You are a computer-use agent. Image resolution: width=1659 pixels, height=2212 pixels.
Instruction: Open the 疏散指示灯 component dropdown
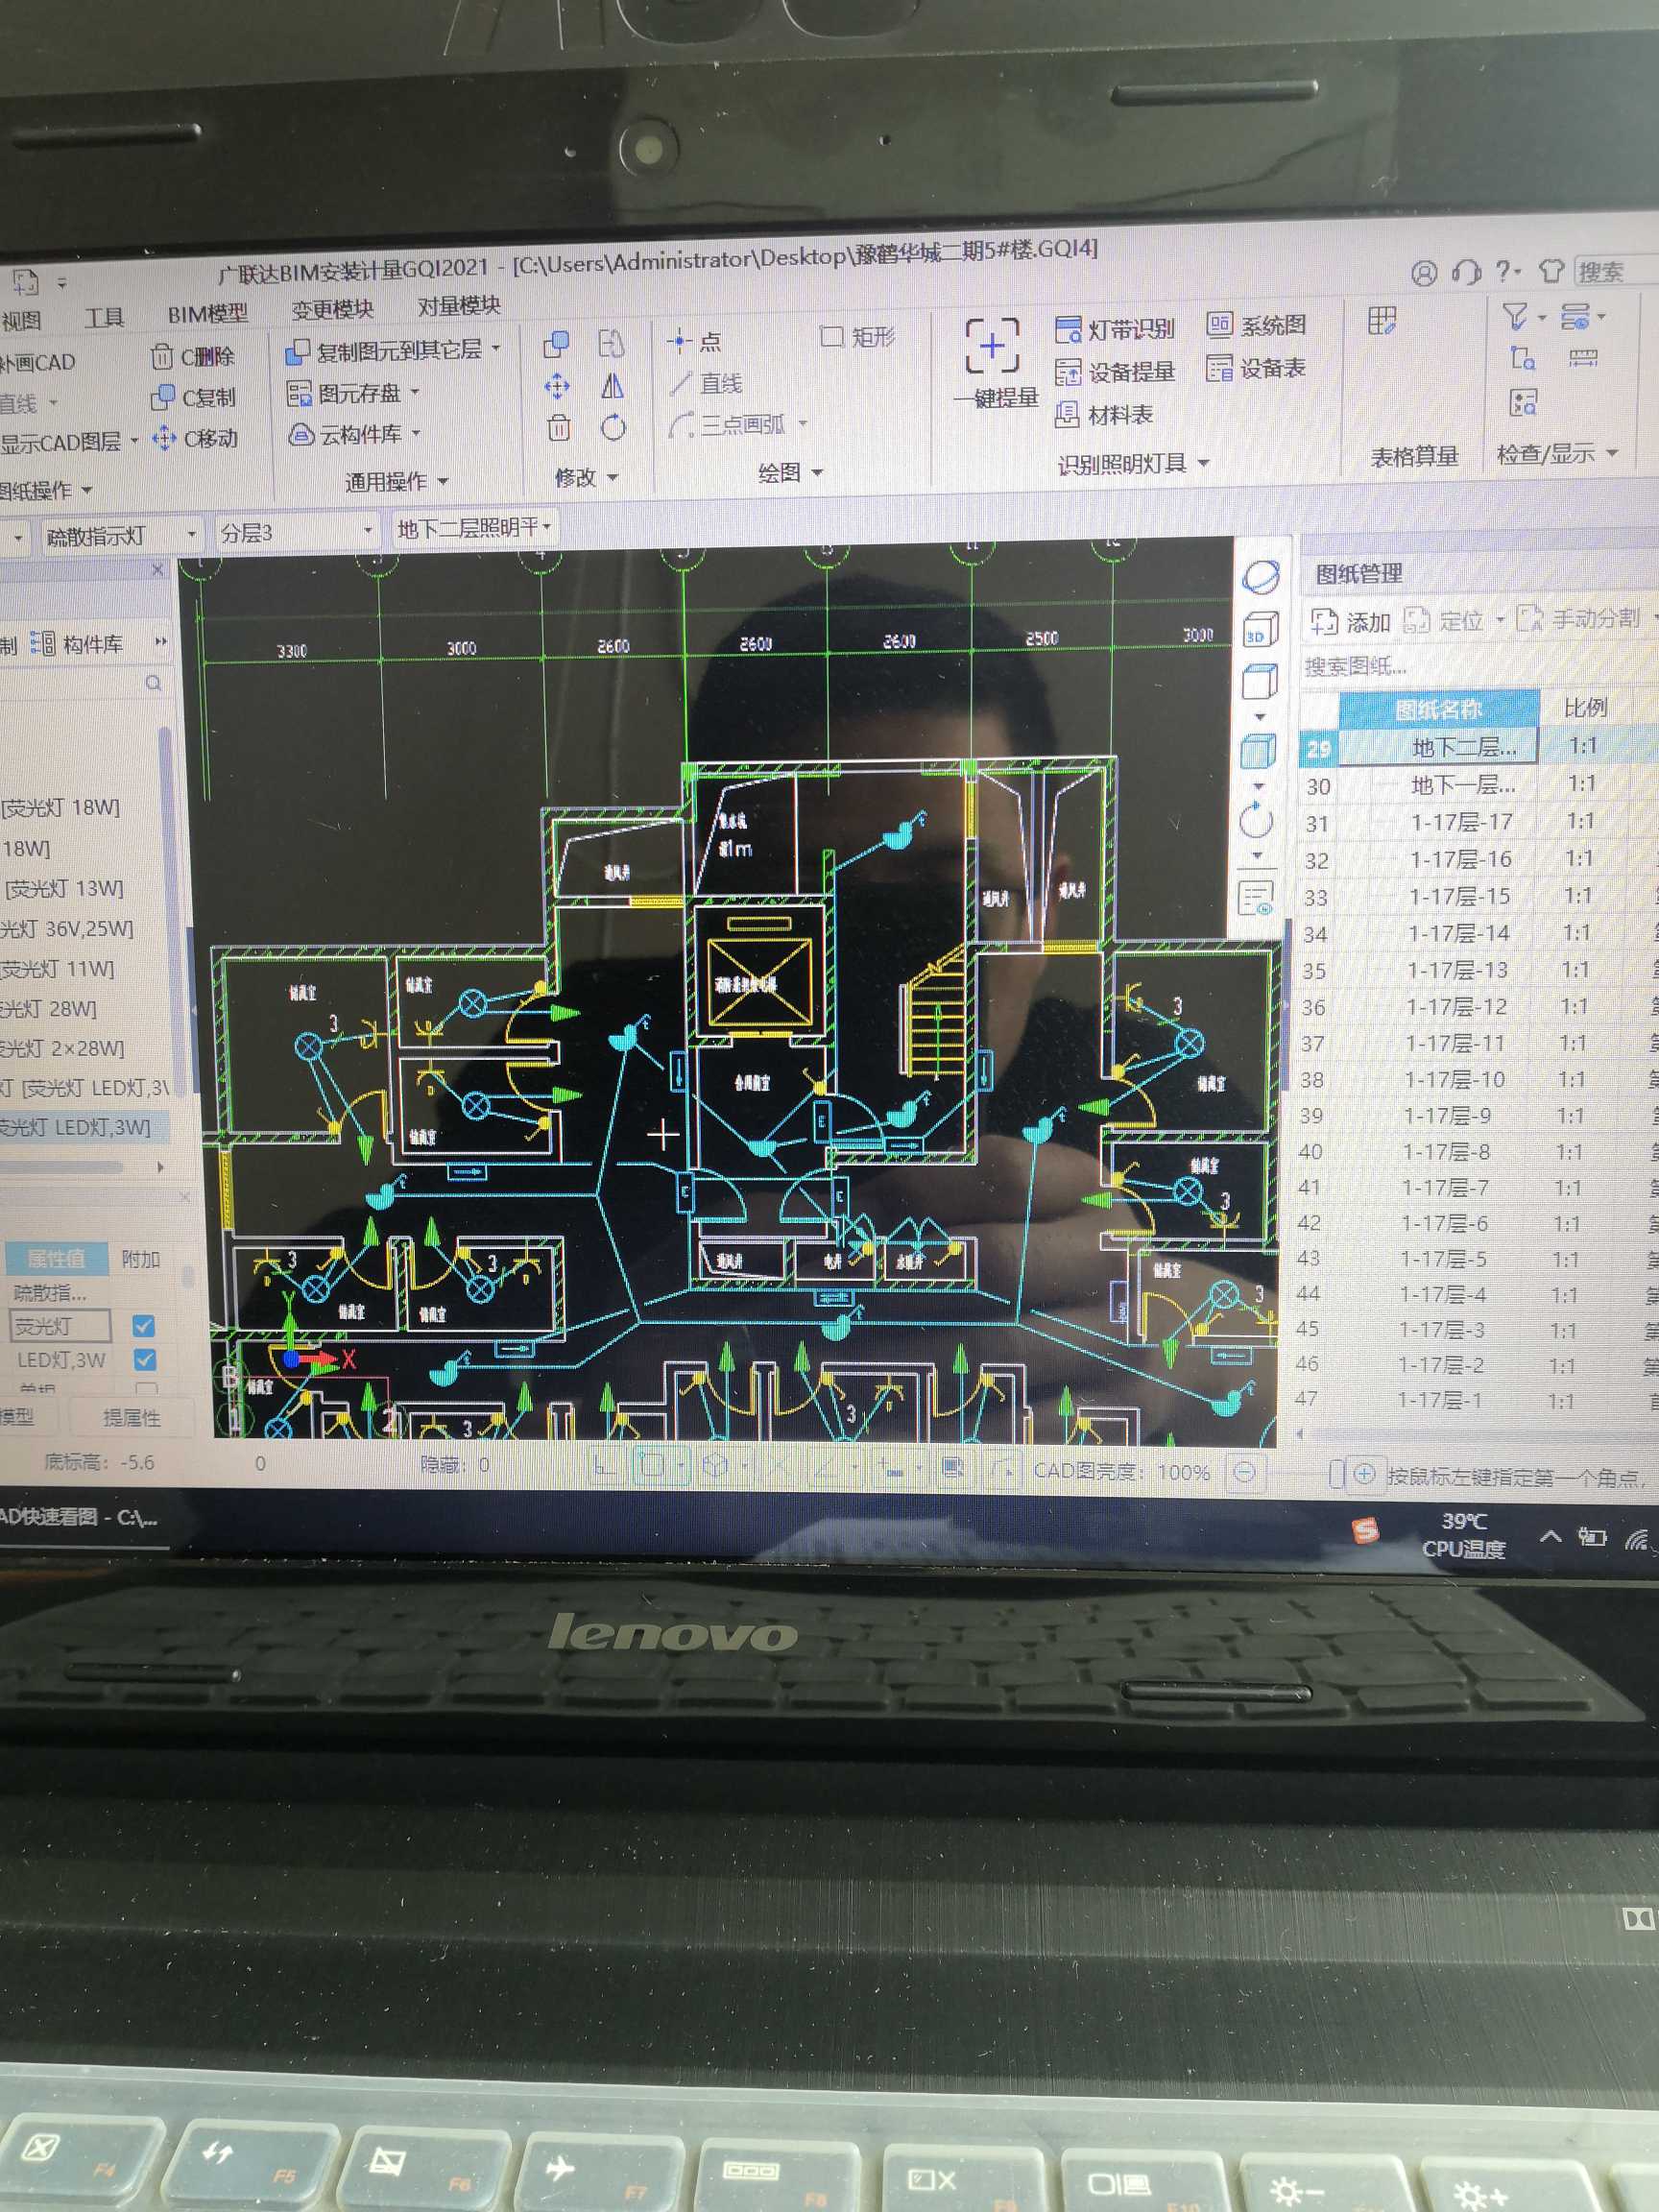tap(120, 535)
